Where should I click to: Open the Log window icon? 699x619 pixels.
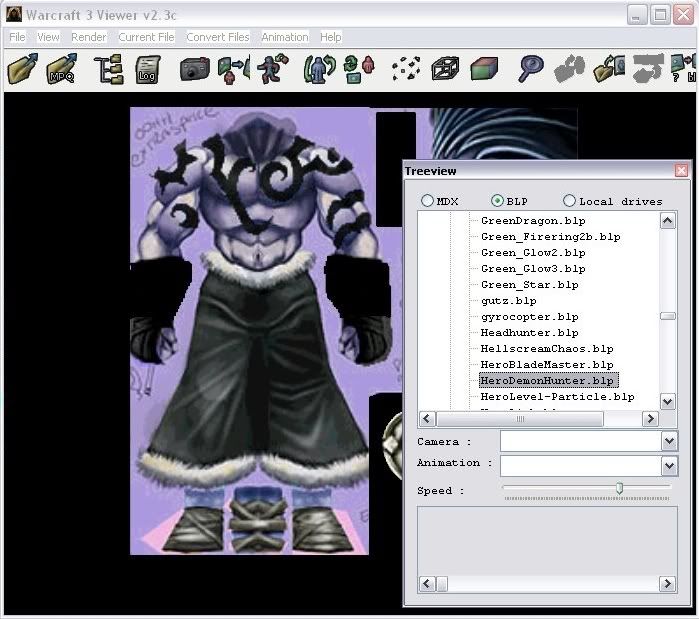(148, 69)
